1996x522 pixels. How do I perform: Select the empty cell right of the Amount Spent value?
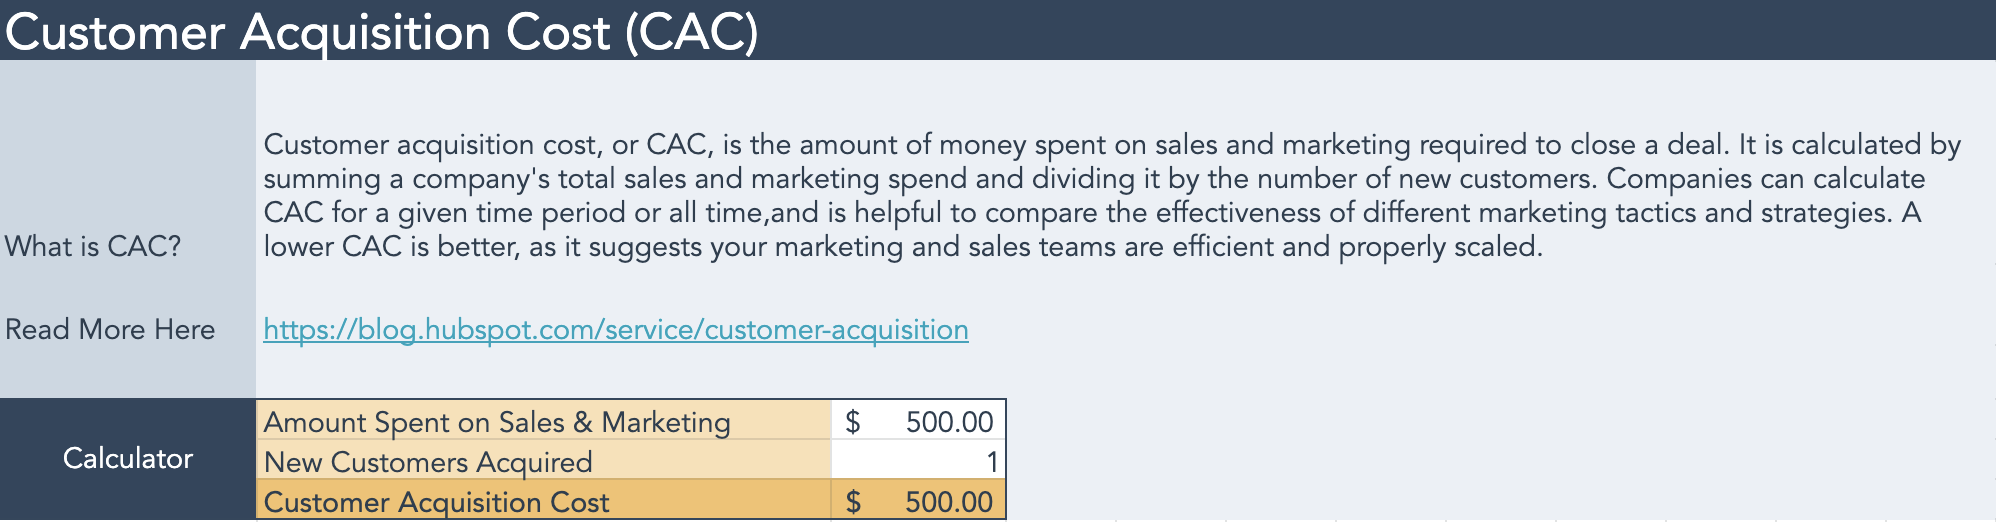coord(1060,420)
